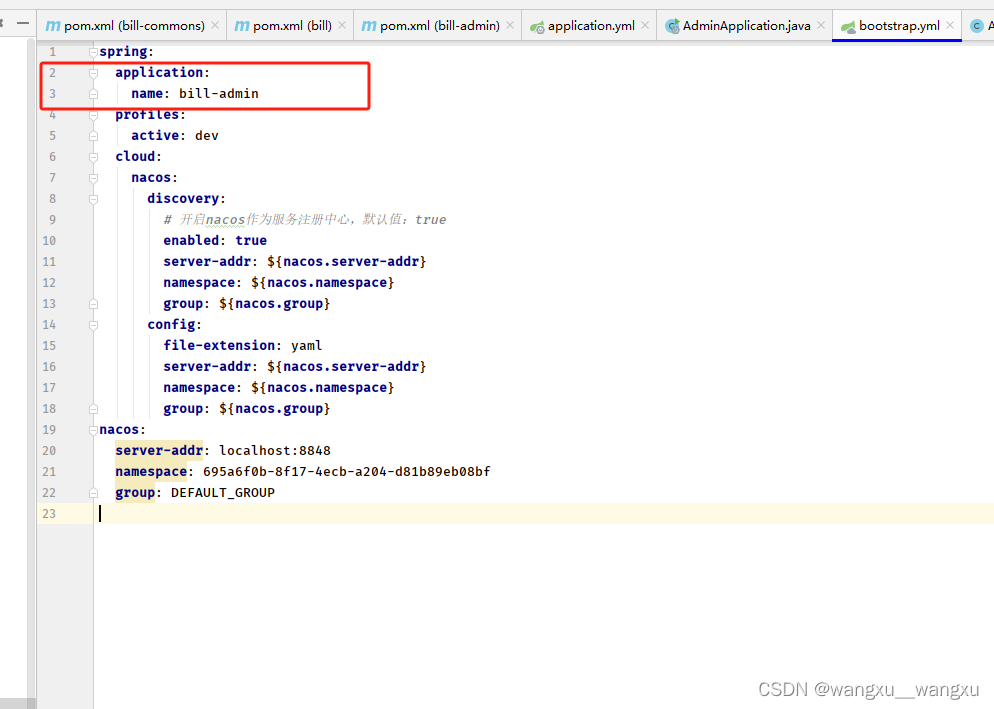Click the value bill-admin on line 3
Viewport: 994px width, 709px height.
pos(219,94)
